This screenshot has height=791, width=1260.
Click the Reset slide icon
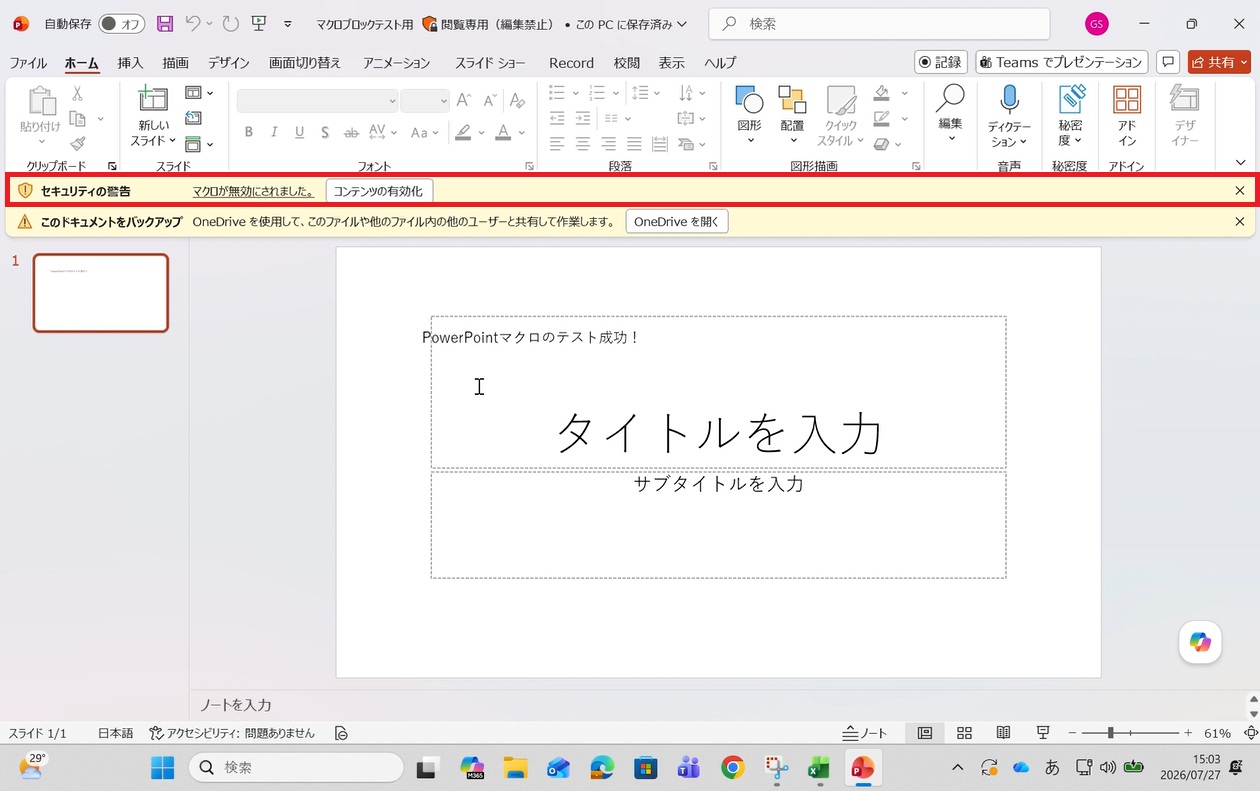(193, 118)
